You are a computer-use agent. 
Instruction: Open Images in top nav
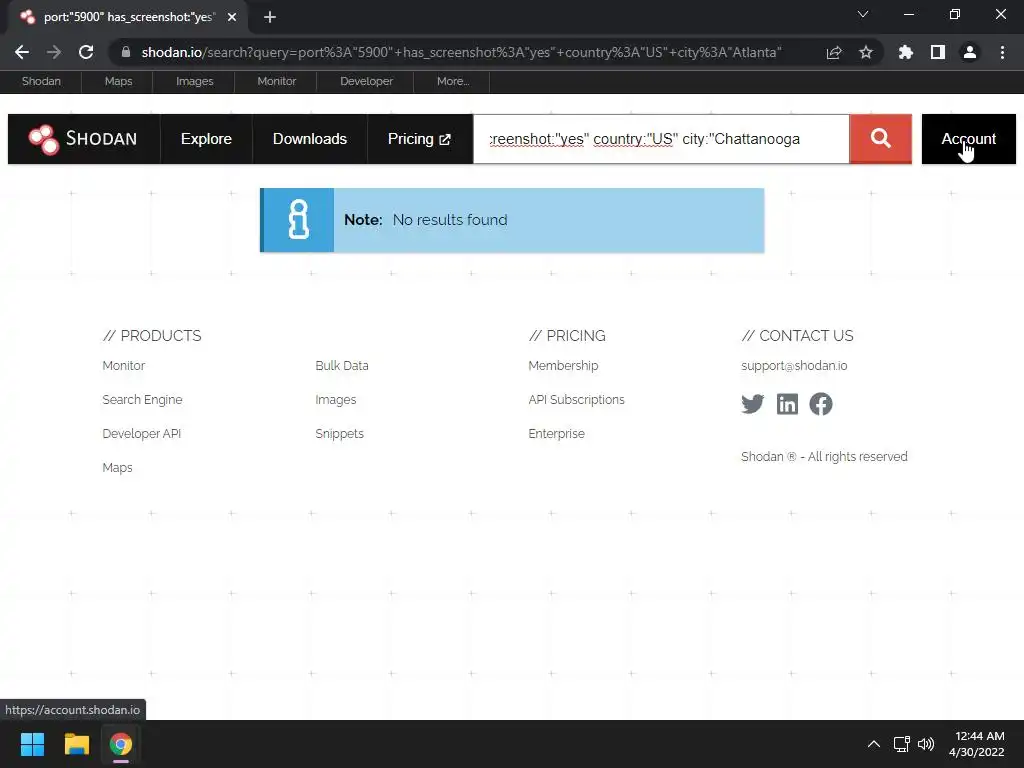click(x=195, y=81)
